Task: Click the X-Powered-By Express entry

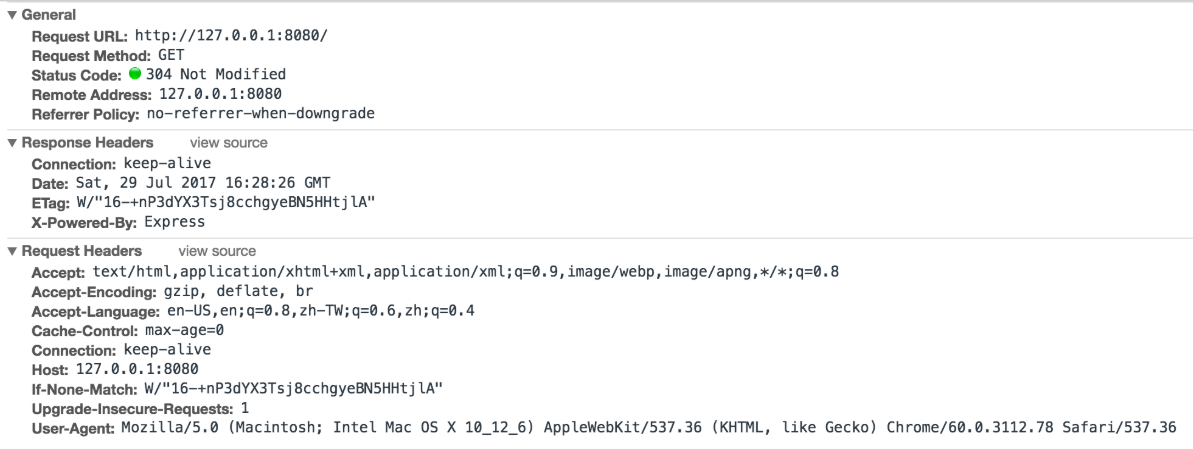Action: point(119,222)
